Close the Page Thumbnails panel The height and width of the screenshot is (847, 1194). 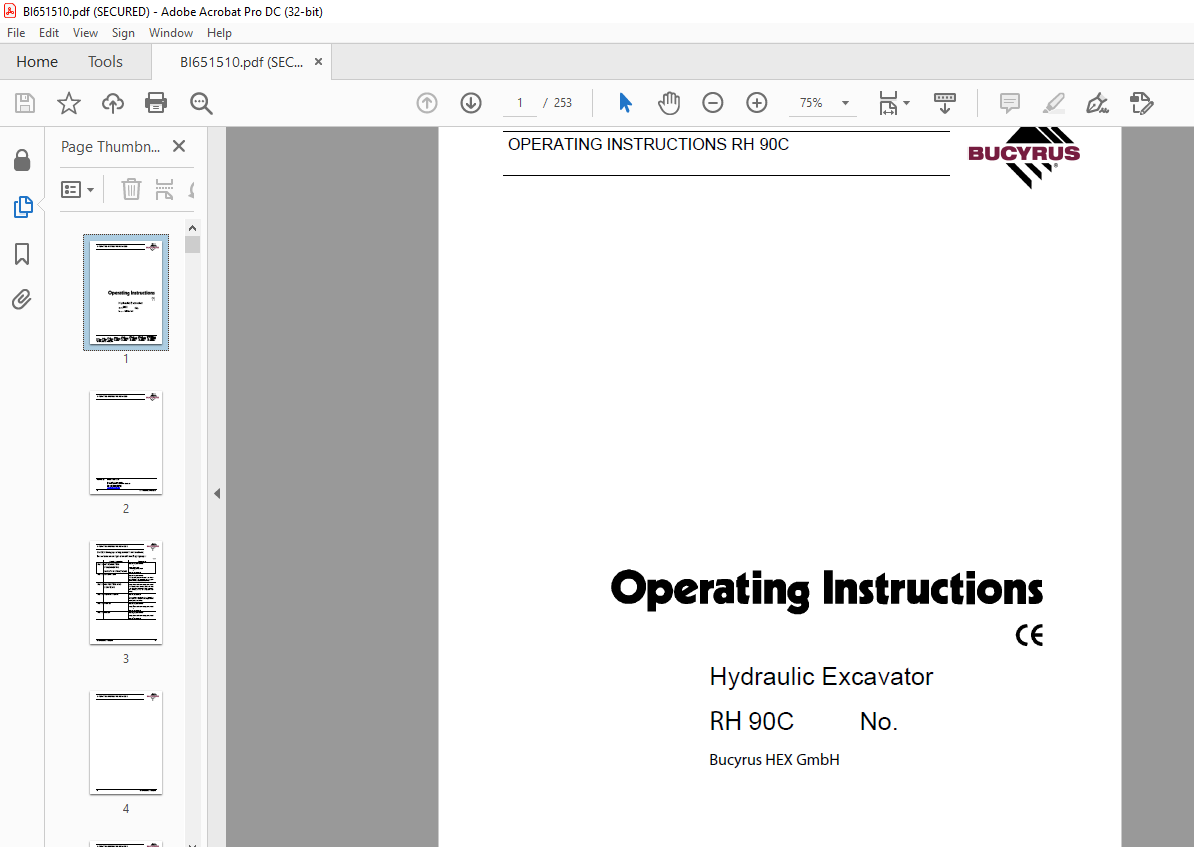pos(179,146)
